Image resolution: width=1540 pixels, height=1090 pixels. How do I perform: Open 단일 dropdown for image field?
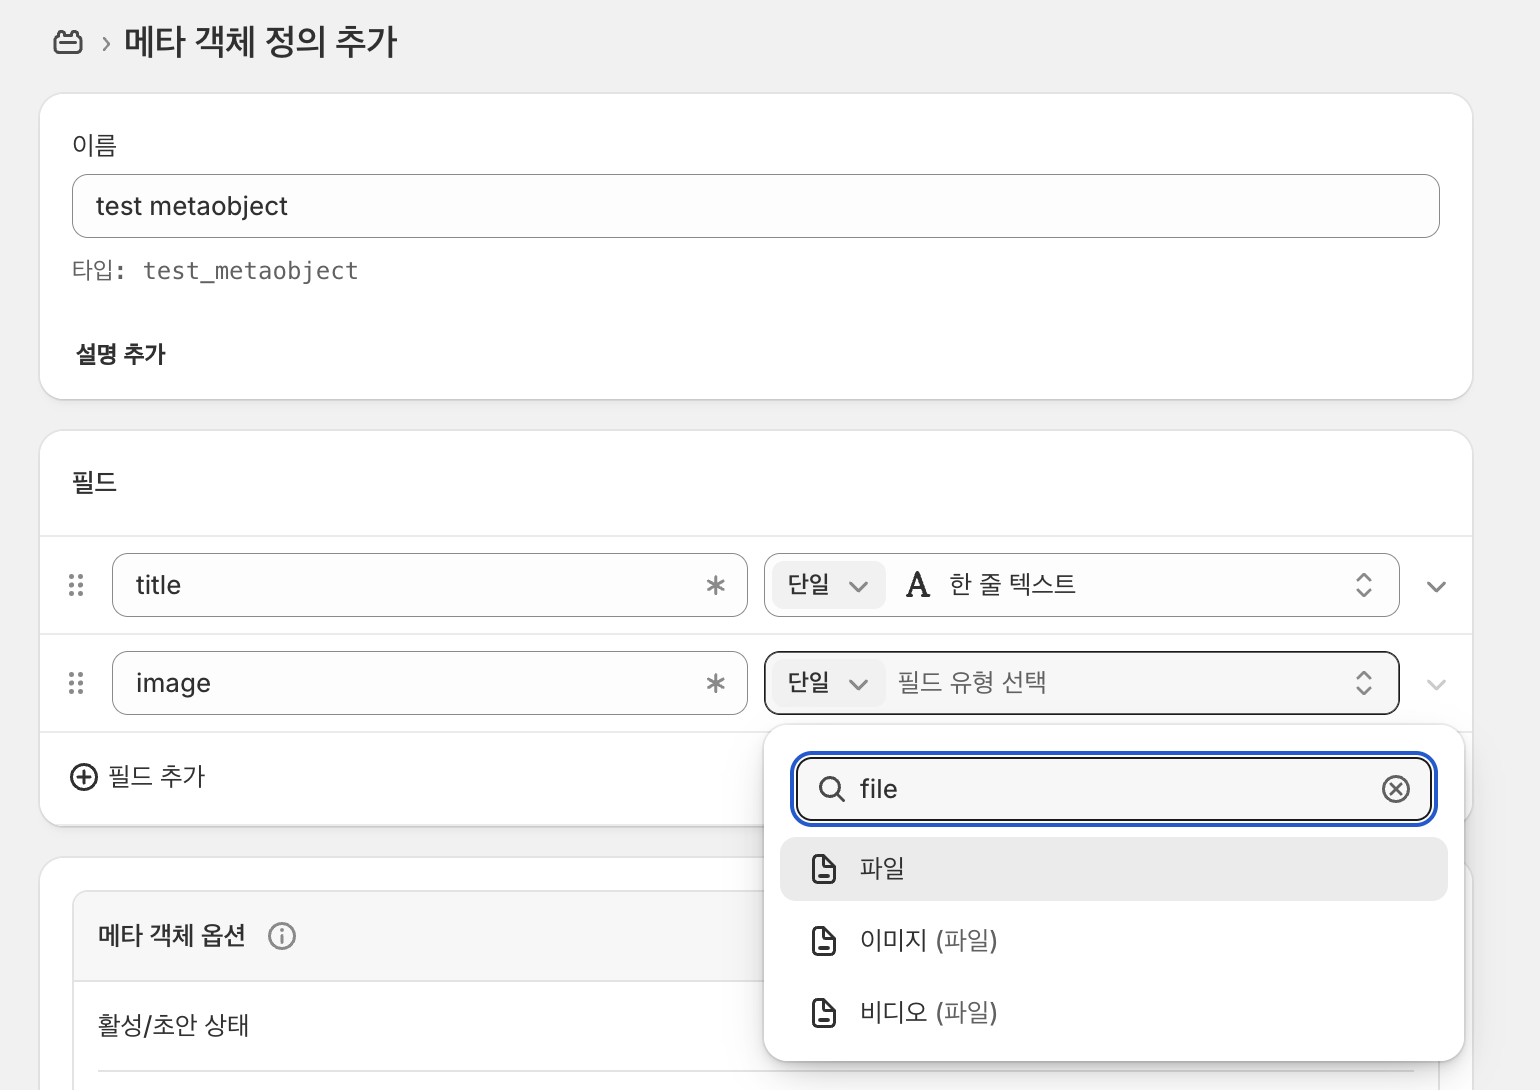[827, 683]
